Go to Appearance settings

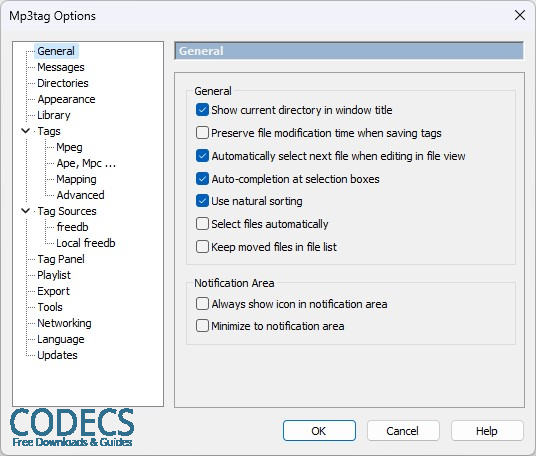tap(66, 99)
